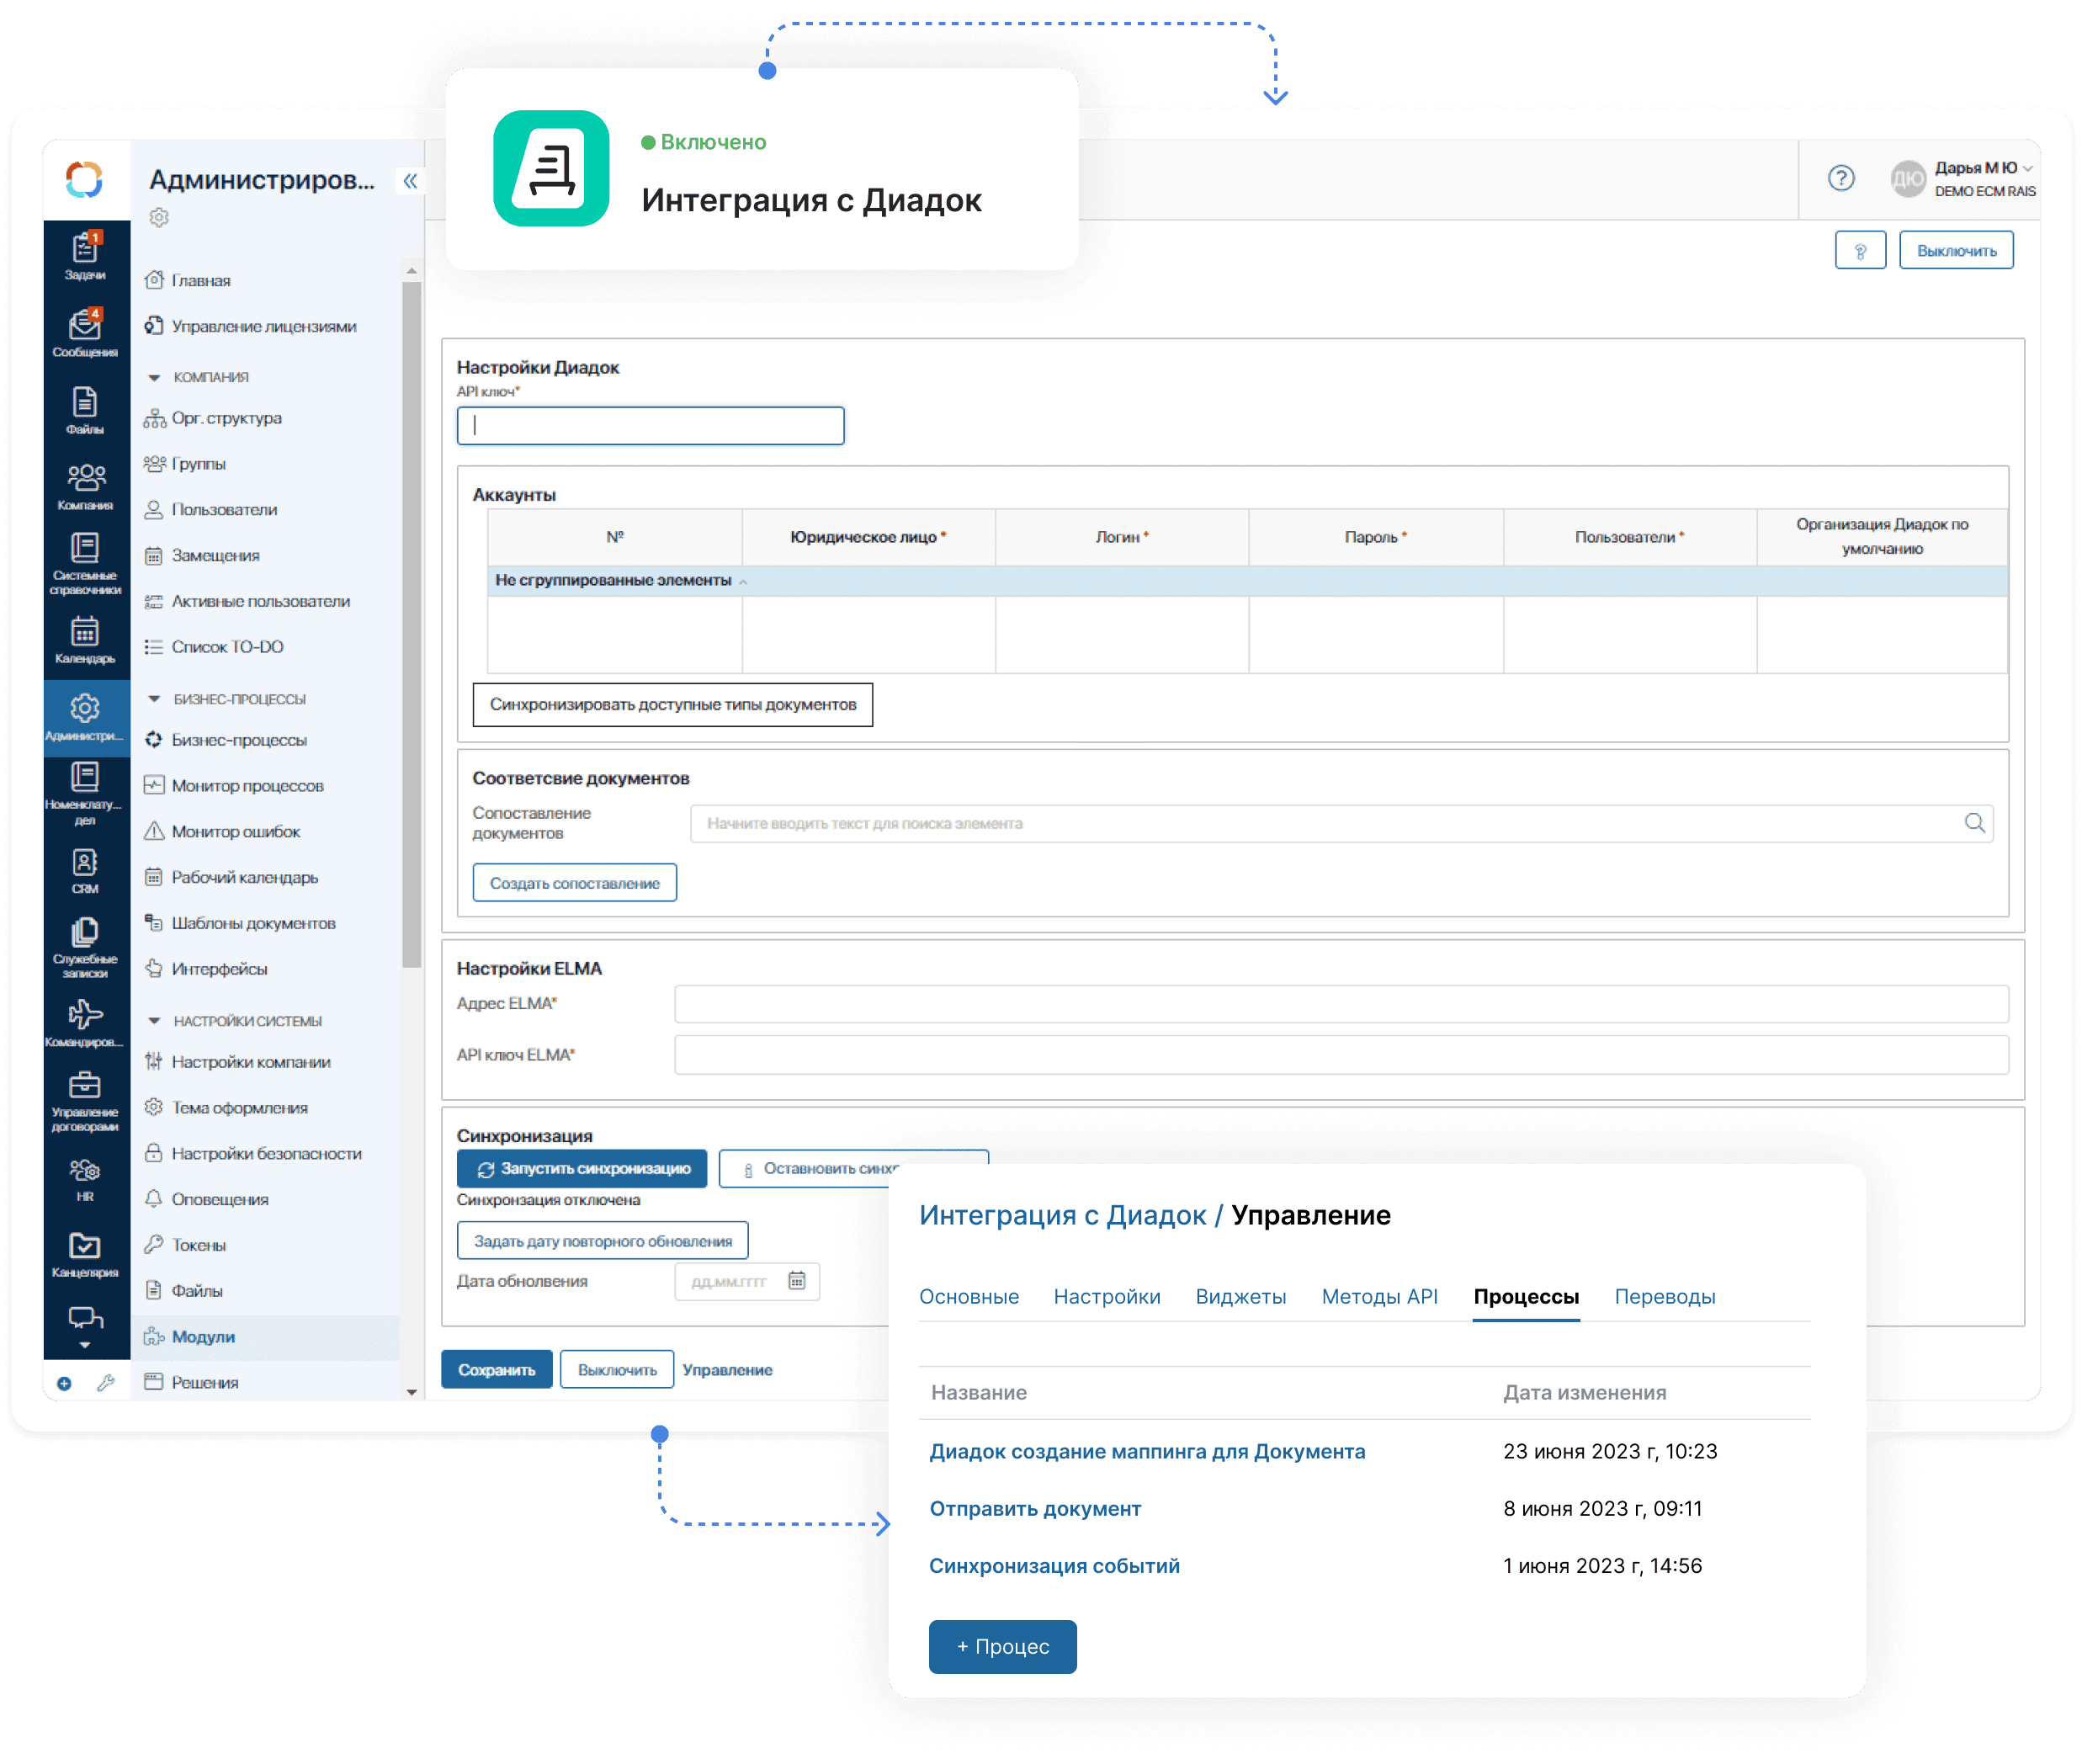Switch to Основные tab
The height and width of the screenshot is (1764, 2082).
click(969, 1296)
